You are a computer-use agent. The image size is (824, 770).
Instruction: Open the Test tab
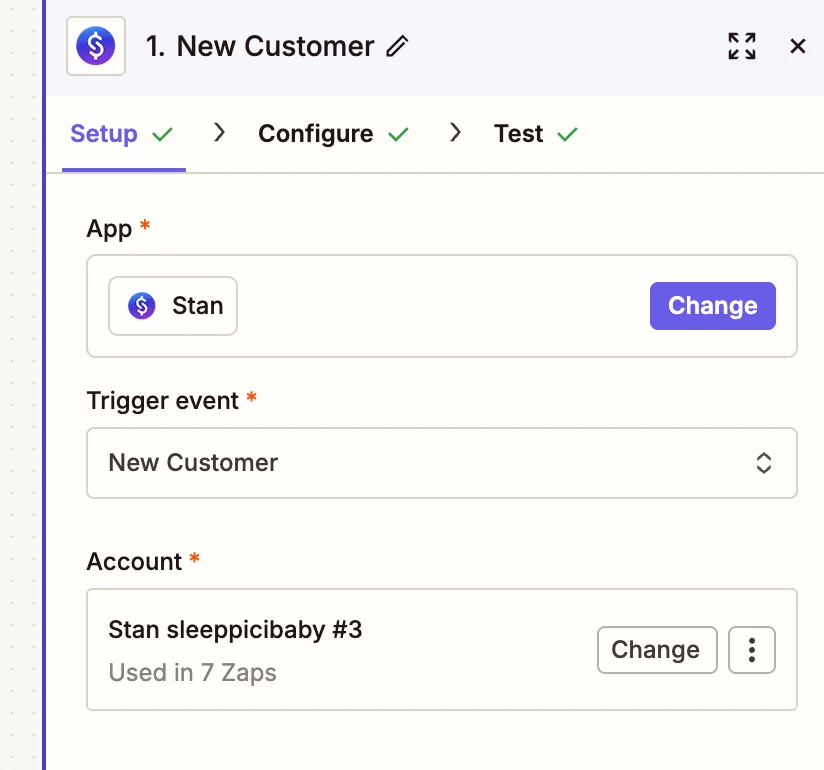click(518, 134)
